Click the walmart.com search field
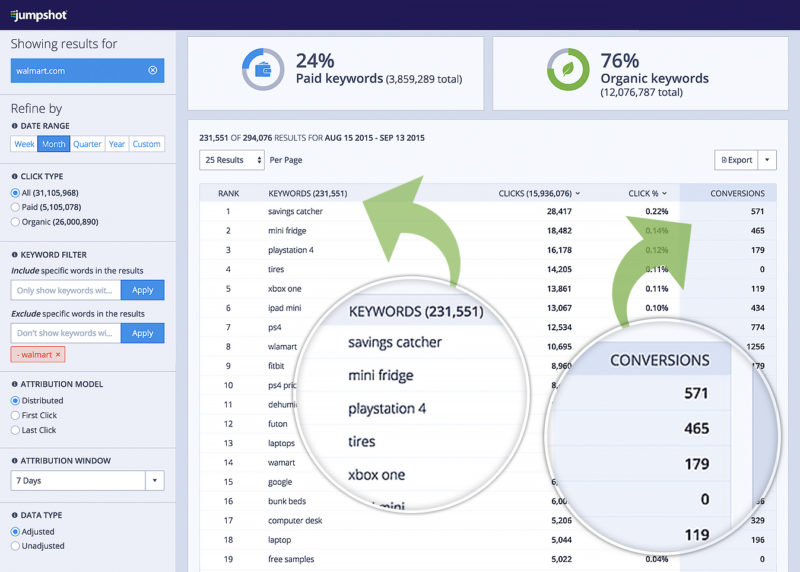Screen dimensions: 800x572 [87, 70]
